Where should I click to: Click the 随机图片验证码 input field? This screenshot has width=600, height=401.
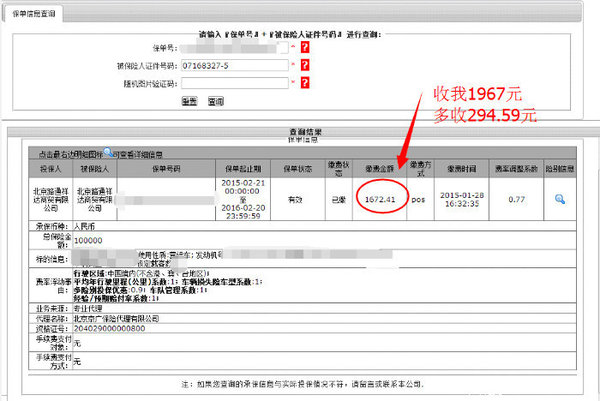pyautogui.click(x=236, y=83)
